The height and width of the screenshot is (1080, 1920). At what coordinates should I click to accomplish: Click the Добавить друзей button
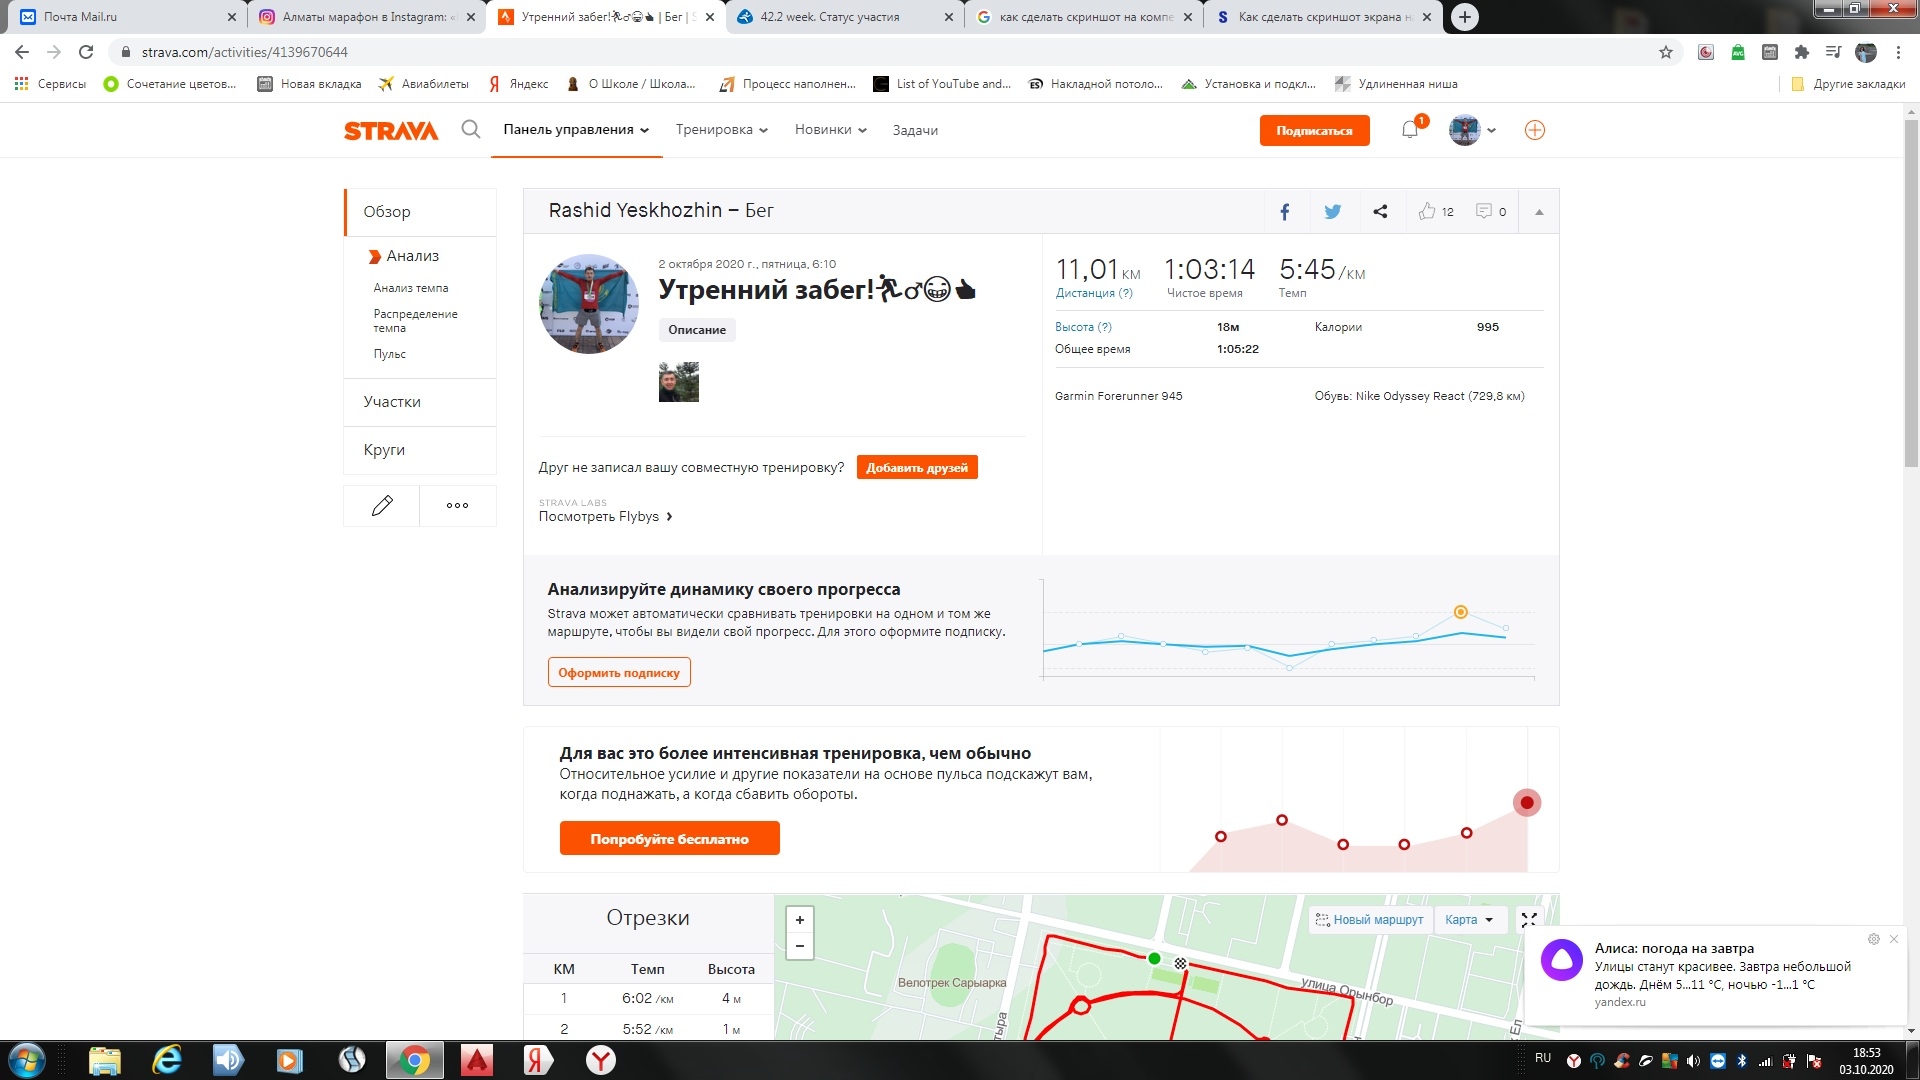pos(916,467)
